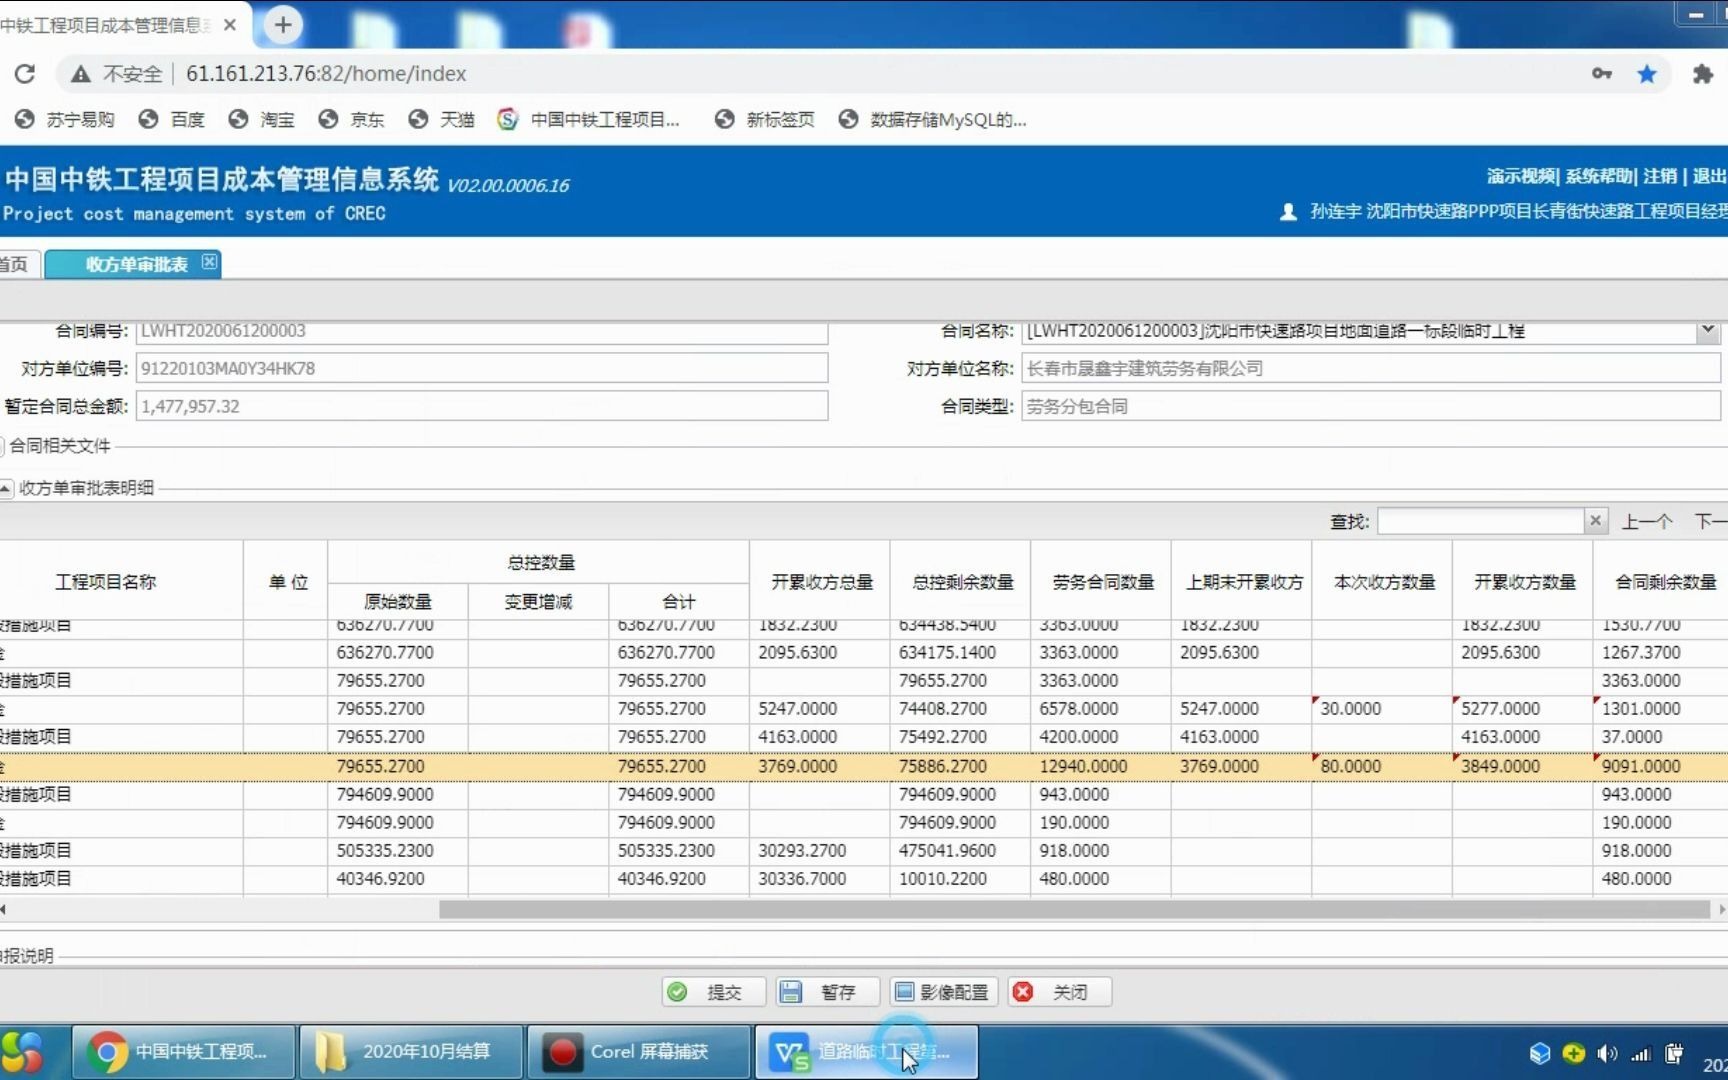
Task: Click the 对方单位编号 field
Action: point(482,368)
